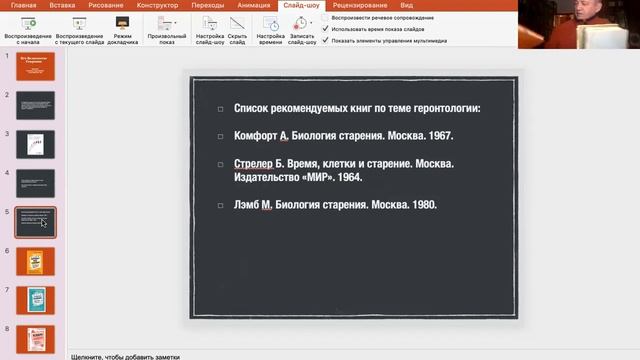Viewport: 640px width, 360px height.
Task: Select slide 2 thumbnail
Action: [x=36, y=105]
